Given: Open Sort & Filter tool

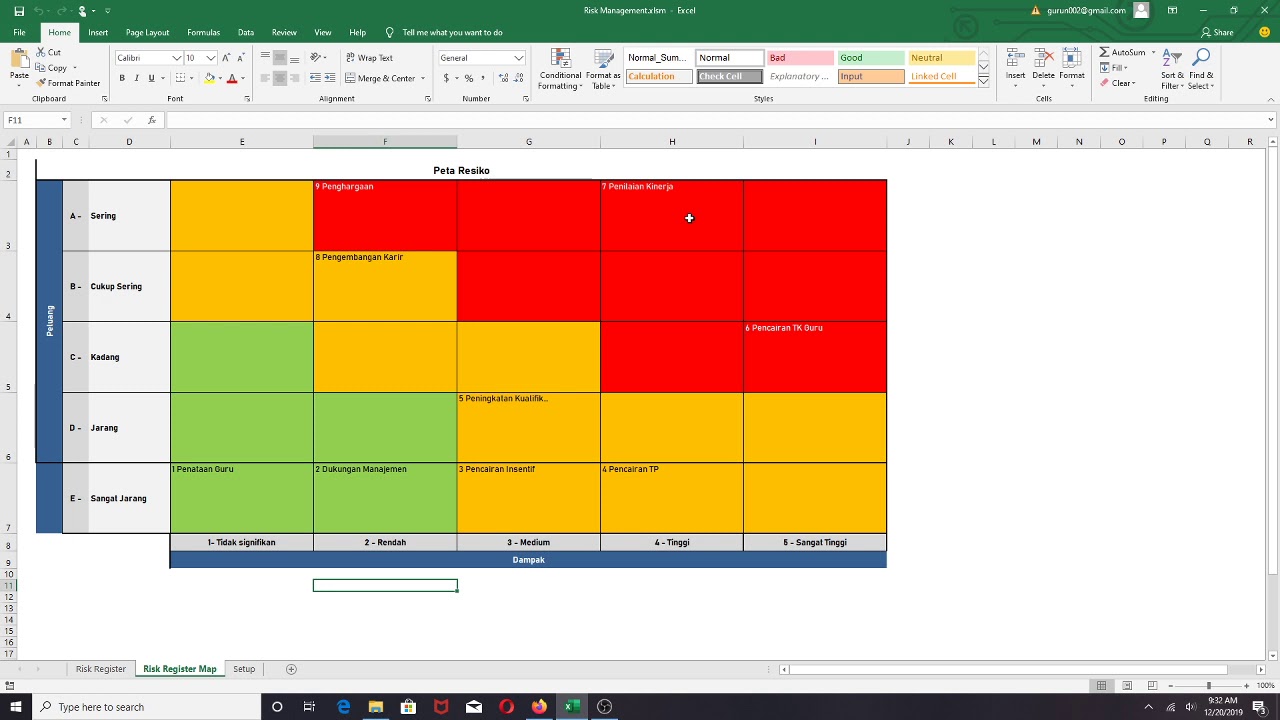Looking at the screenshot, I should coord(1173,68).
